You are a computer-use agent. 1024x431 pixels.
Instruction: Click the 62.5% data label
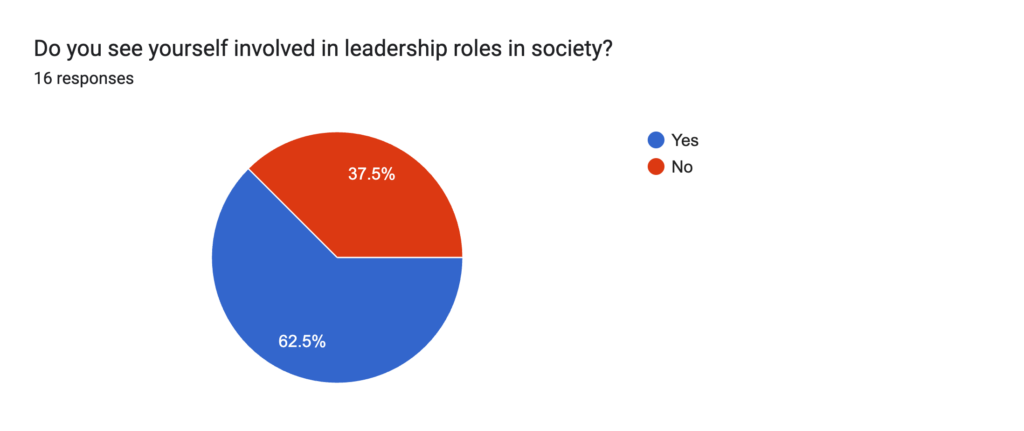tap(302, 341)
